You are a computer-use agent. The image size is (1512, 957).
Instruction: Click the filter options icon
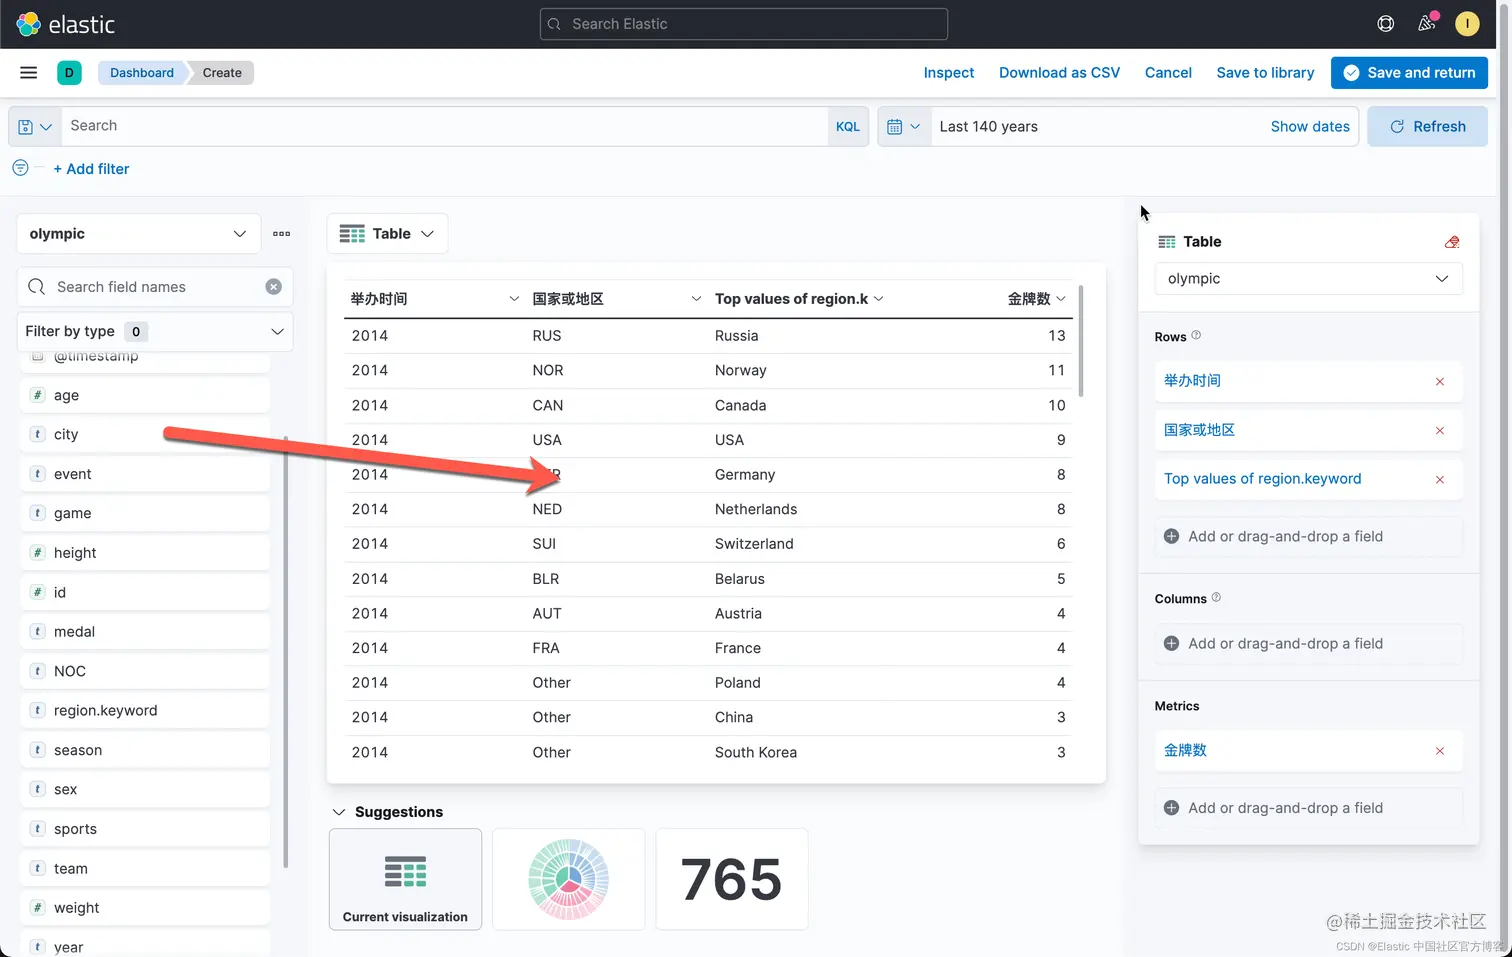(x=20, y=168)
